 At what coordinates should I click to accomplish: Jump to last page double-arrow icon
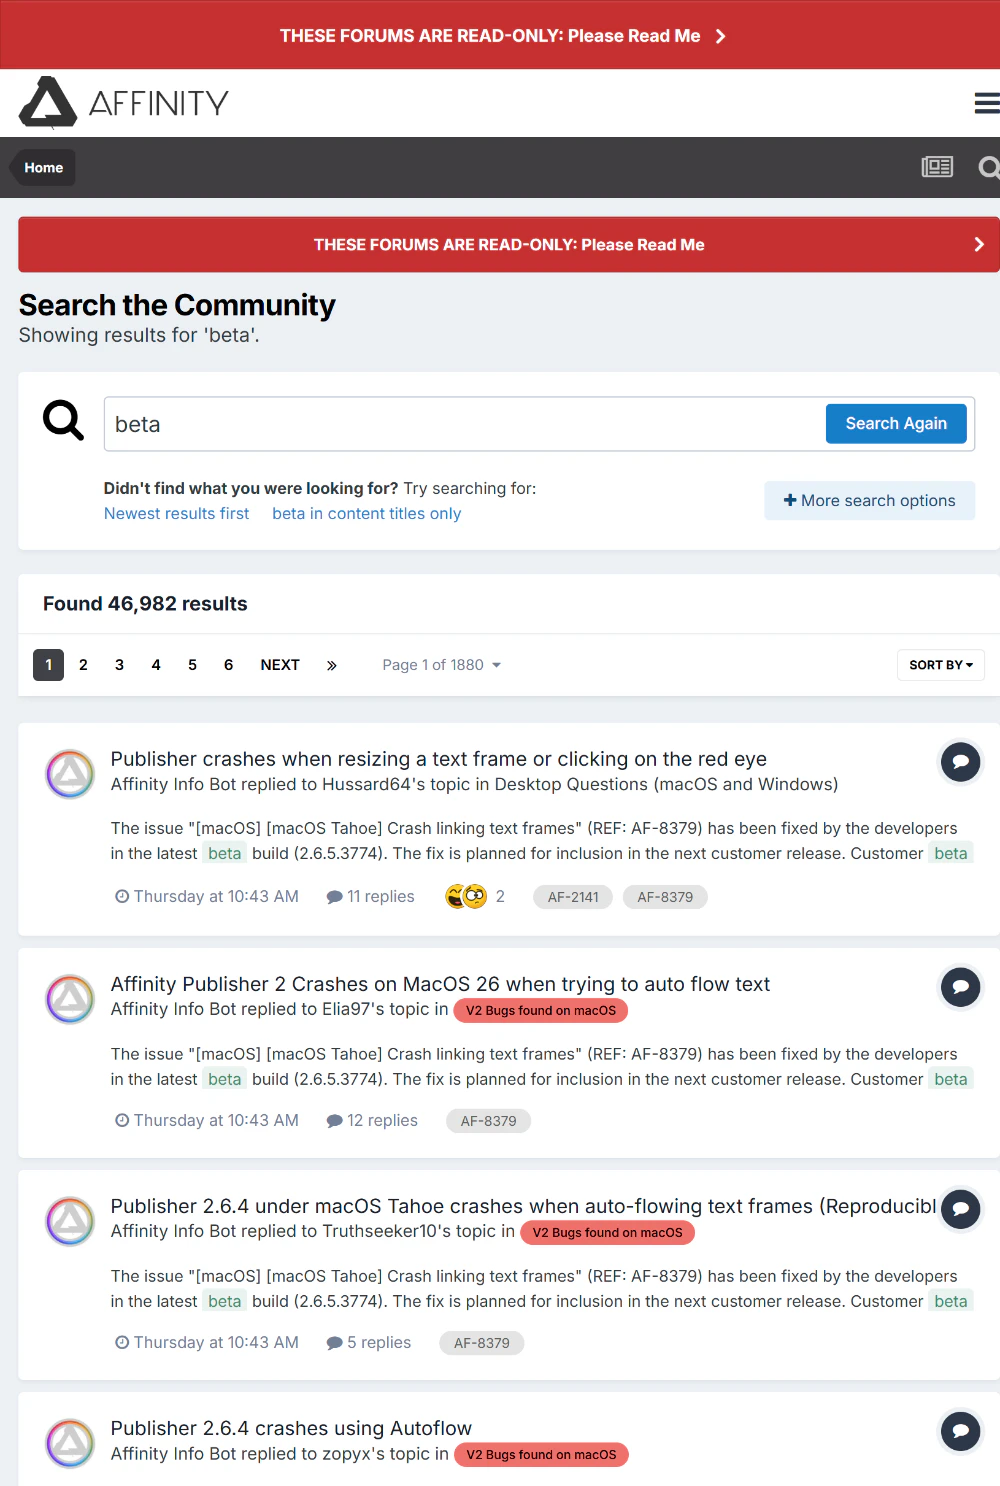[x=332, y=665]
